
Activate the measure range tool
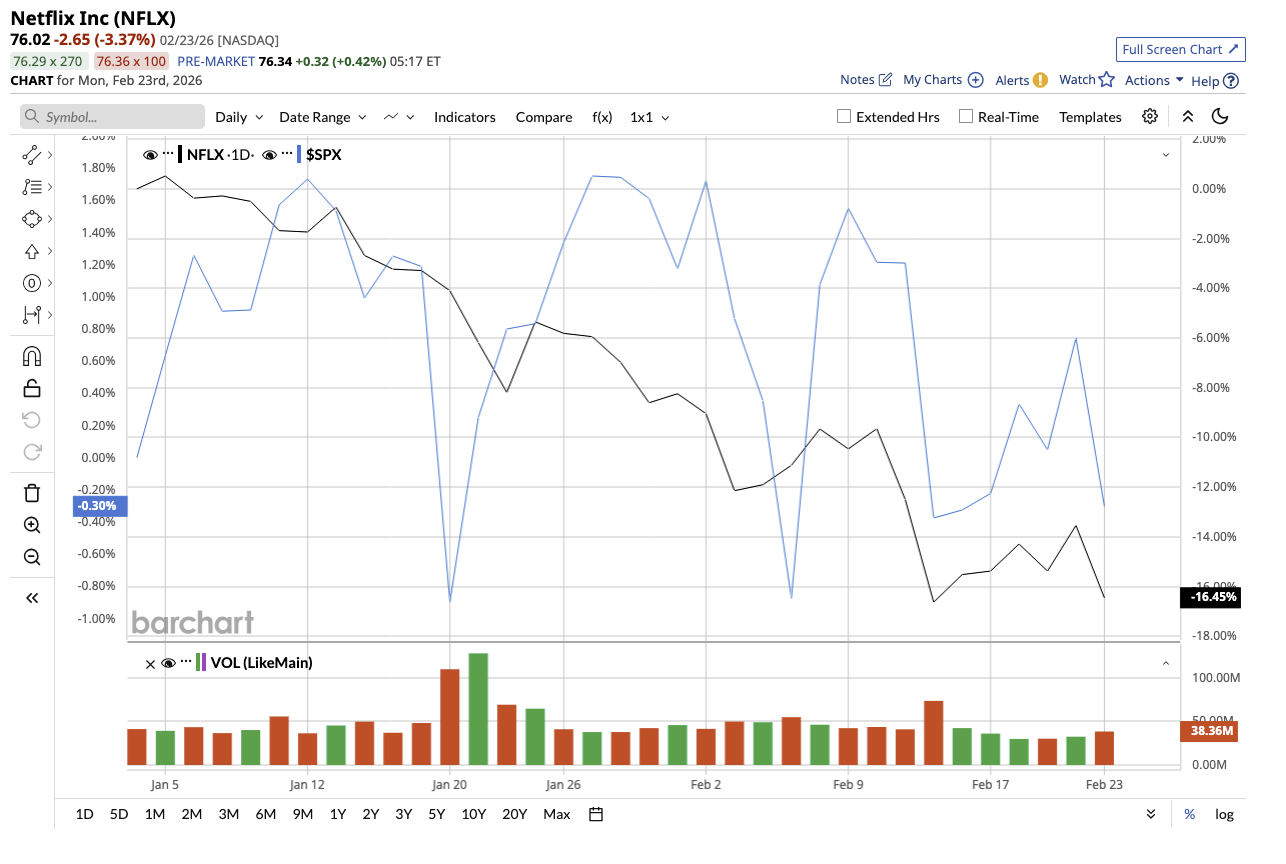(31, 315)
